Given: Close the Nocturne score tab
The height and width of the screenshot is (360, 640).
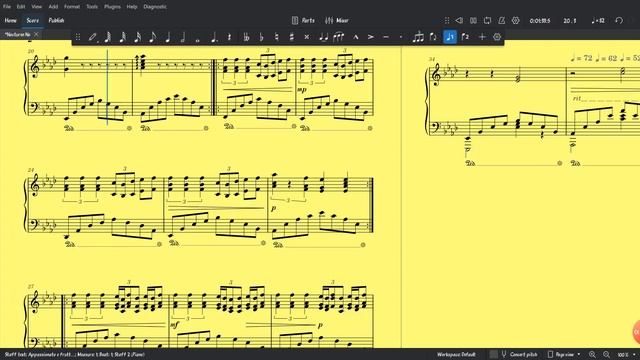Looking at the screenshot, I should [36, 35].
